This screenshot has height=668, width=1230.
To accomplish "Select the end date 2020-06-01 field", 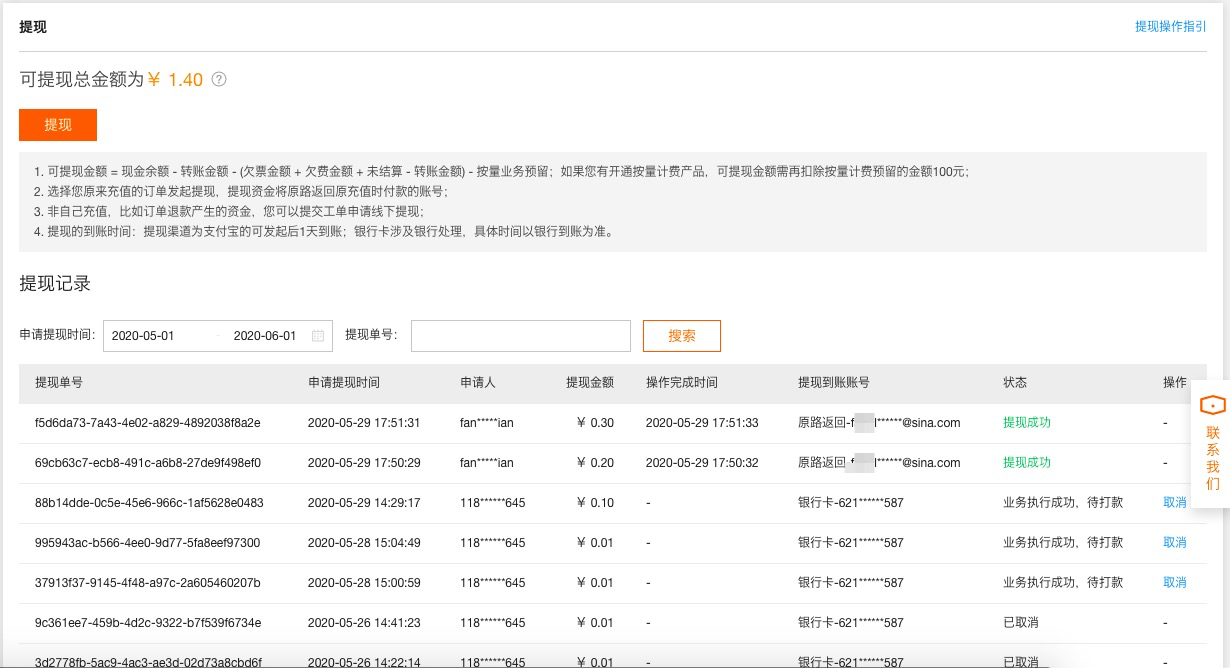I will point(265,336).
